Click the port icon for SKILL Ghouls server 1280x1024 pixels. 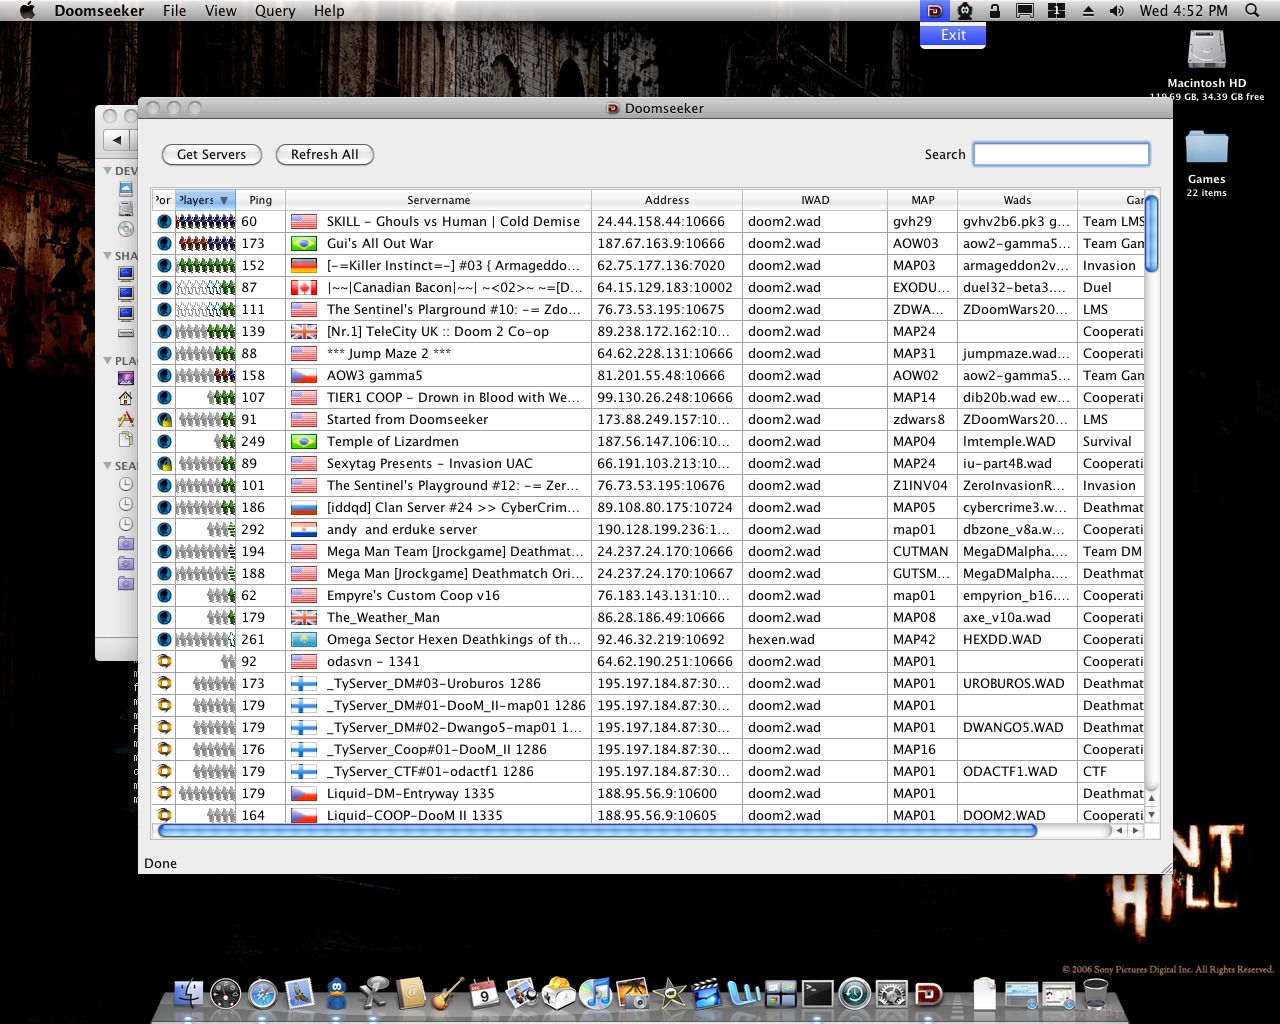[x=164, y=222]
